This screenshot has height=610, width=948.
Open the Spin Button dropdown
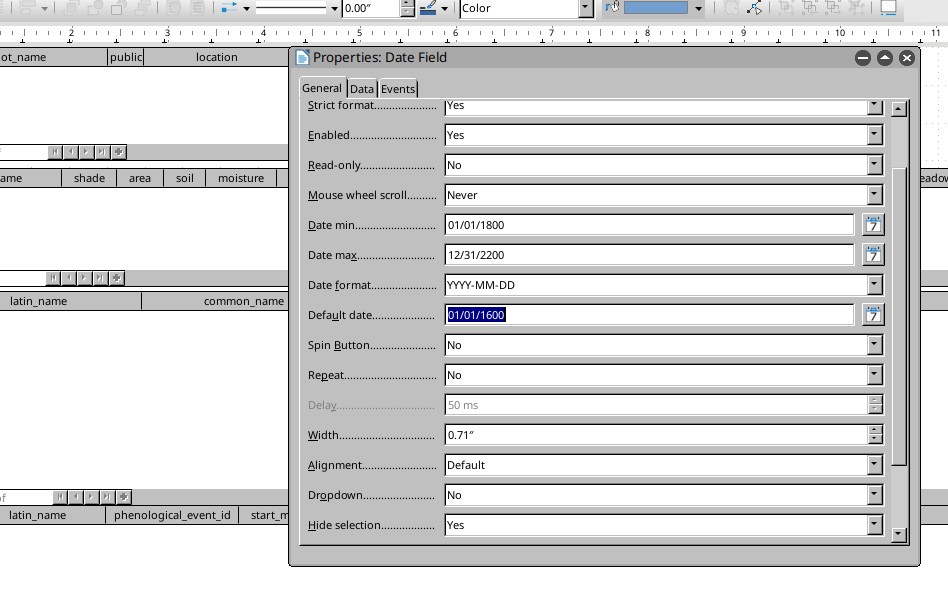tap(874, 345)
